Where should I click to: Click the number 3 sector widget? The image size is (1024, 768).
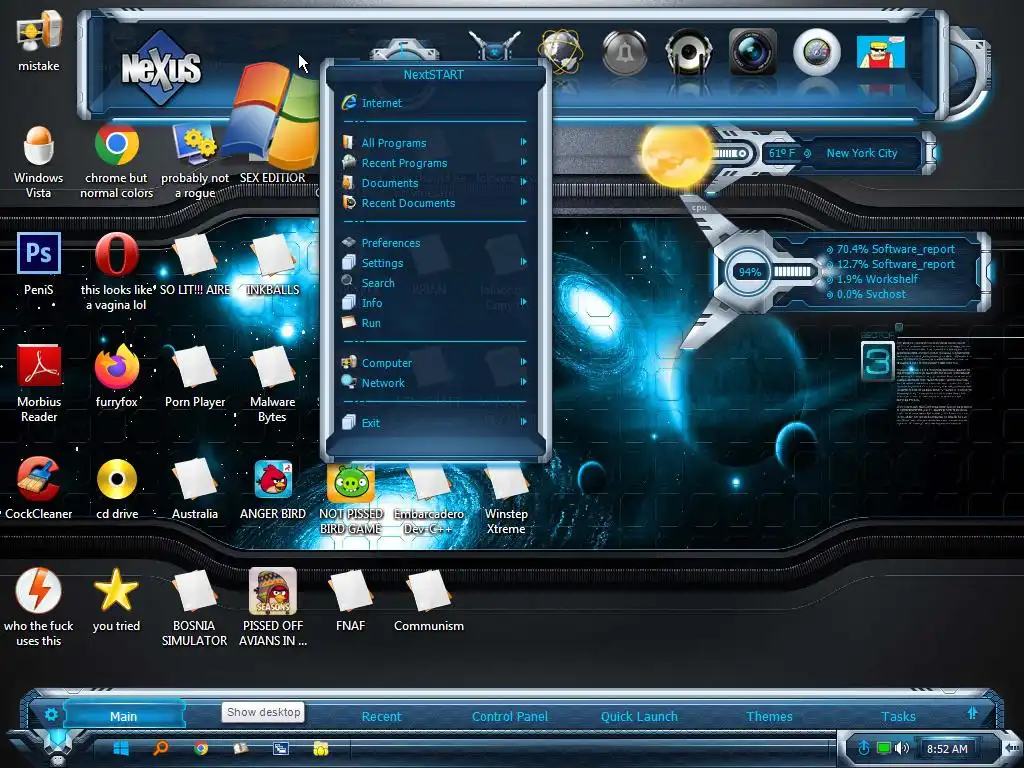[x=877, y=361]
